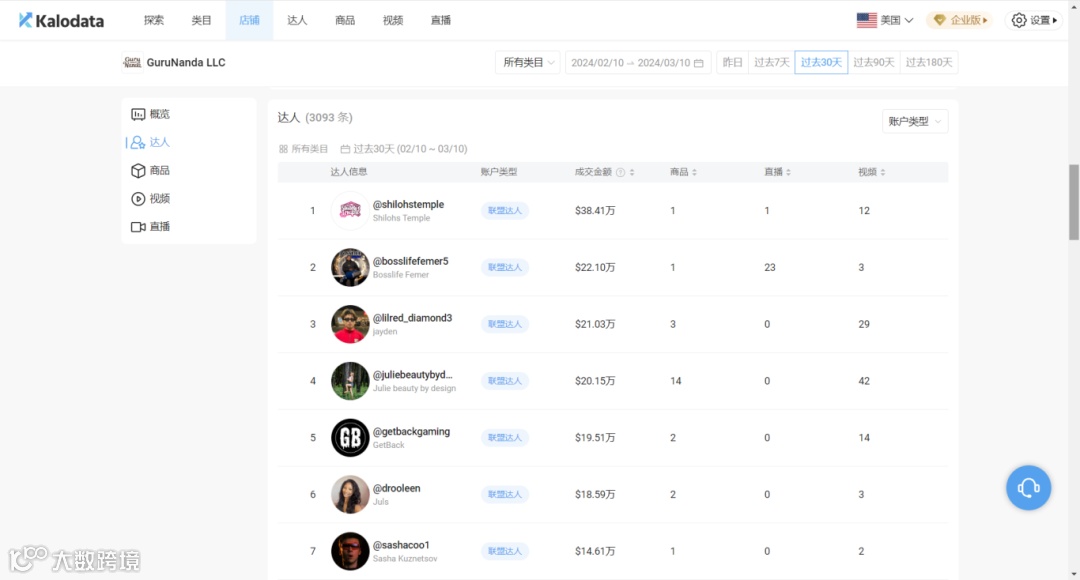Open @bosslifefemer5 avatar
Image resolution: width=1080 pixels, height=580 pixels.
350,267
